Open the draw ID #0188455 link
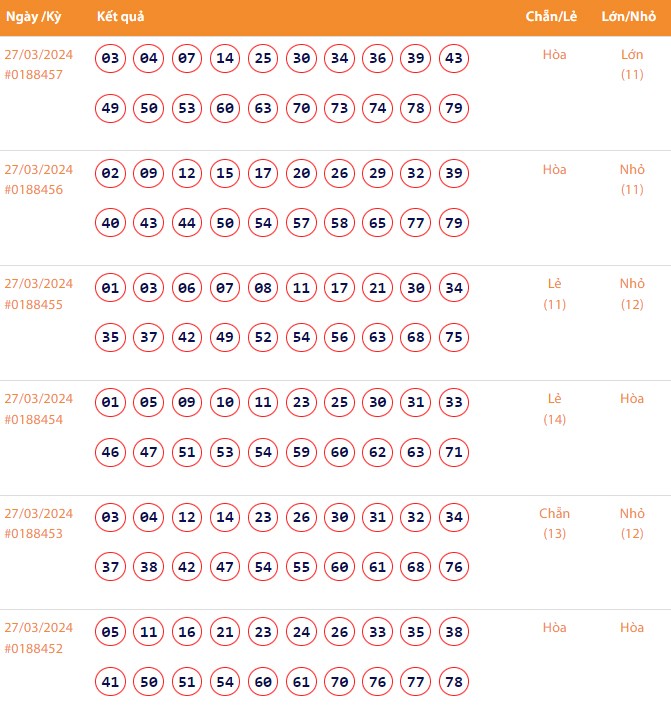The image size is (671, 712). tap(34, 304)
